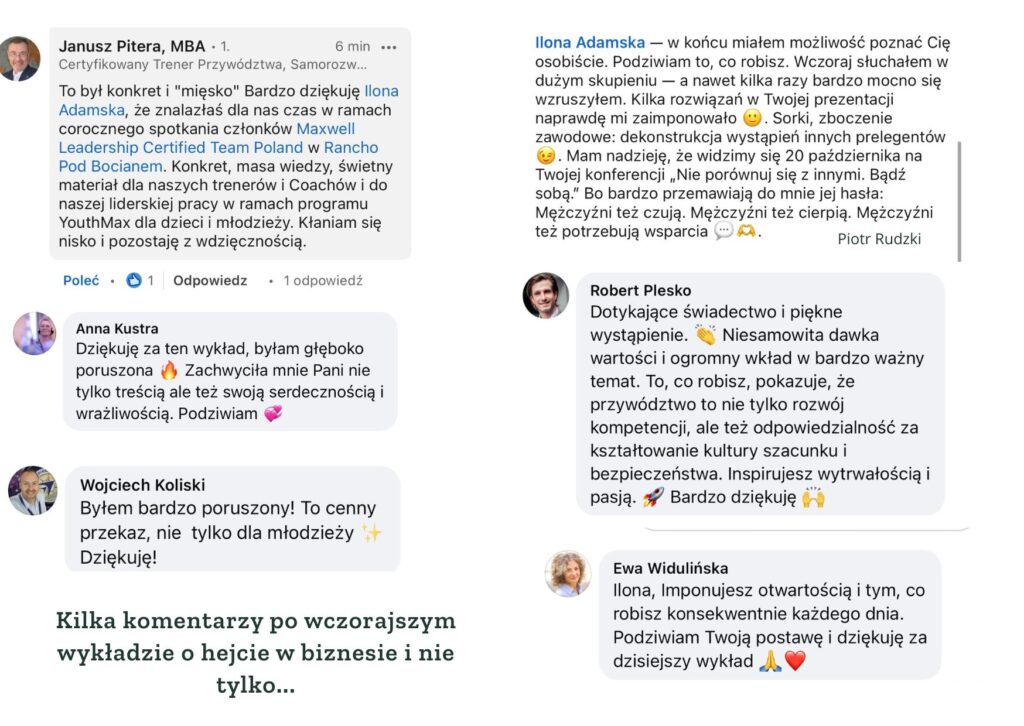Click Wojciech Koliski's profile picture

33,490
